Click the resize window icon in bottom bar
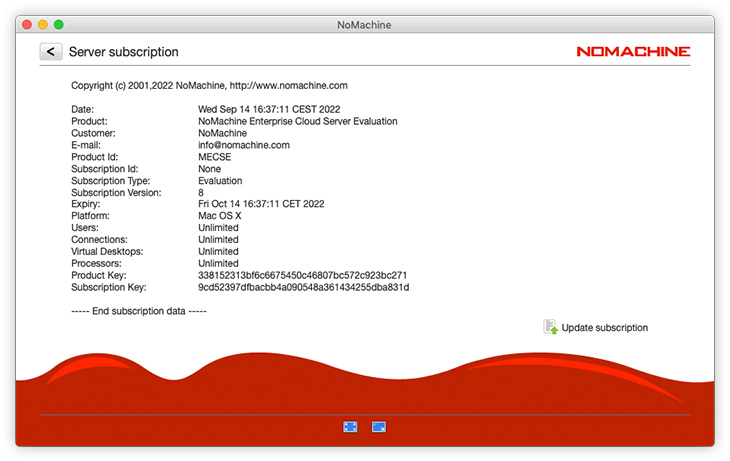 tap(379, 427)
